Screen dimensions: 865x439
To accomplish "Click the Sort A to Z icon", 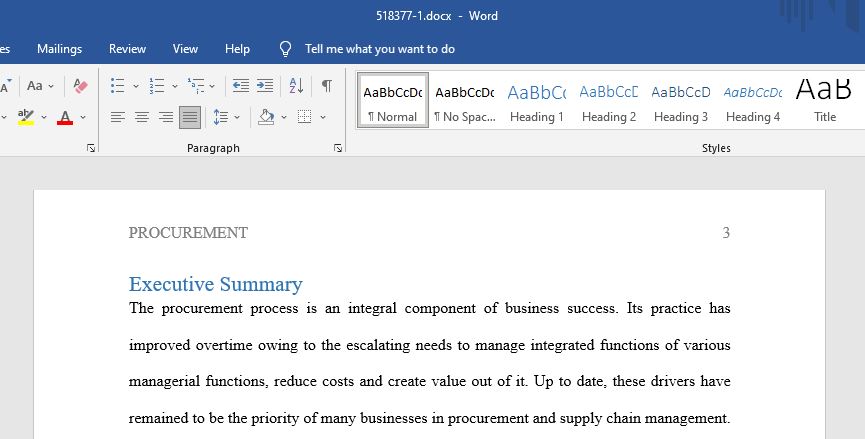I will 296,85.
